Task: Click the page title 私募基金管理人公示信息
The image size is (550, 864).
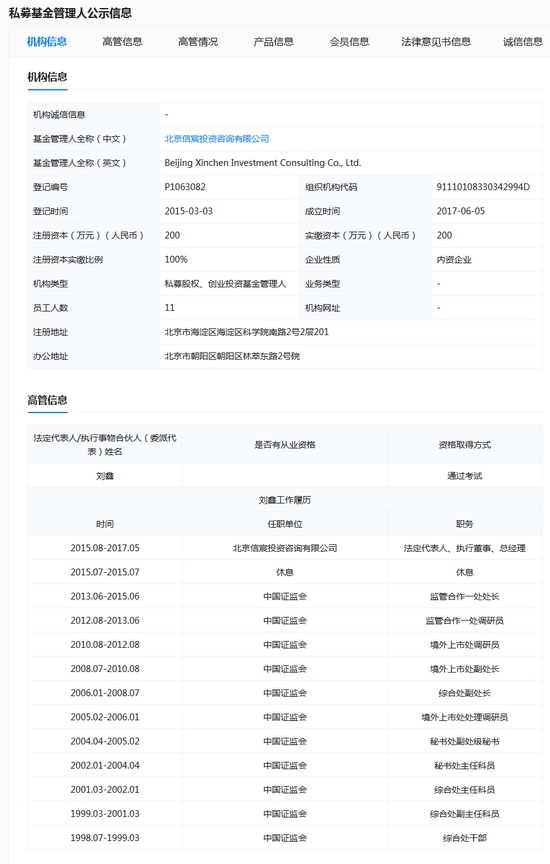Action: (x=71, y=13)
